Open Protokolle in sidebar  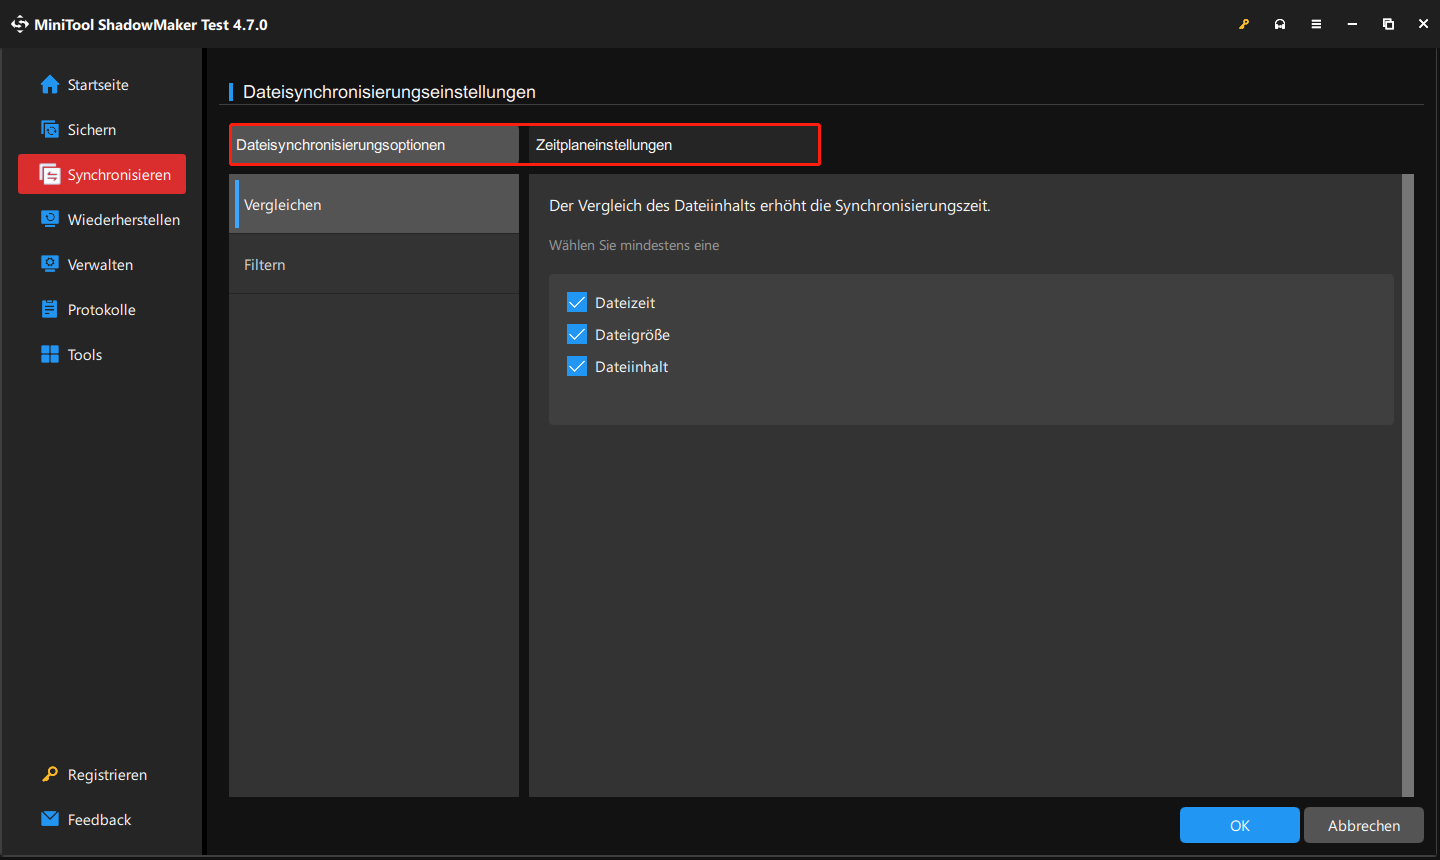pos(102,309)
